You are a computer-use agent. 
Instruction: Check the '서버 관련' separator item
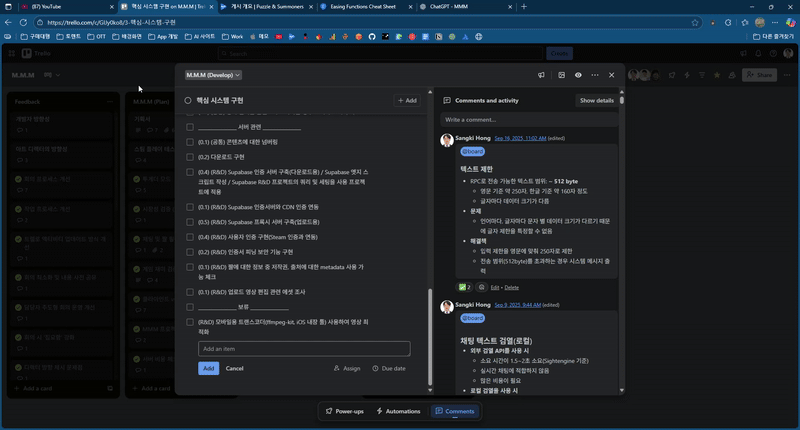coord(190,127)
